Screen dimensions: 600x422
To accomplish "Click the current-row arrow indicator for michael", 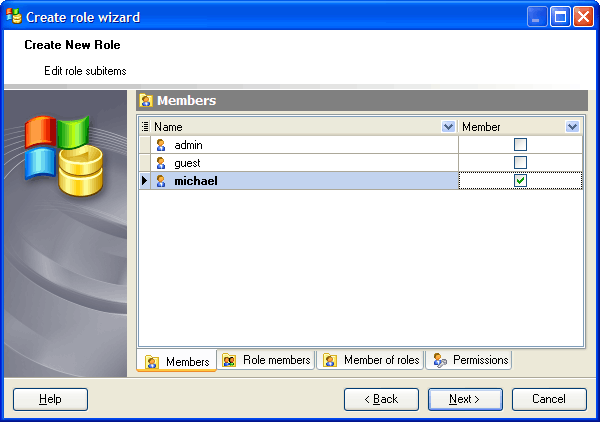I will pyautogui.click(x=144, y=180).
